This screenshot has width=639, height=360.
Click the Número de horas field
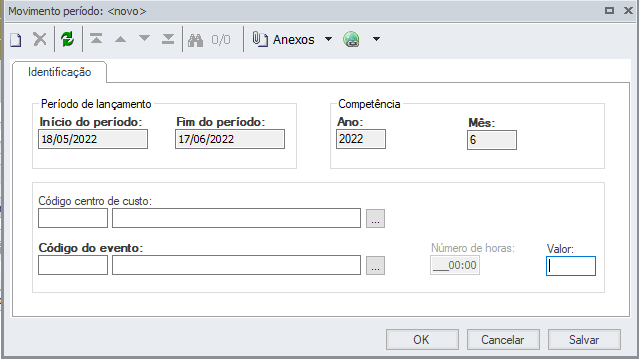[455, 265]
